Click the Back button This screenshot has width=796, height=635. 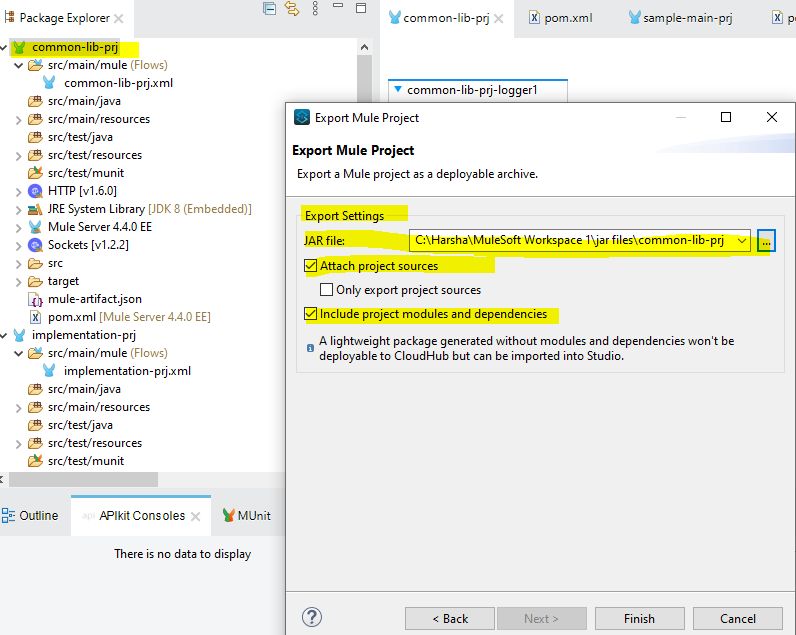coord(450,618)
